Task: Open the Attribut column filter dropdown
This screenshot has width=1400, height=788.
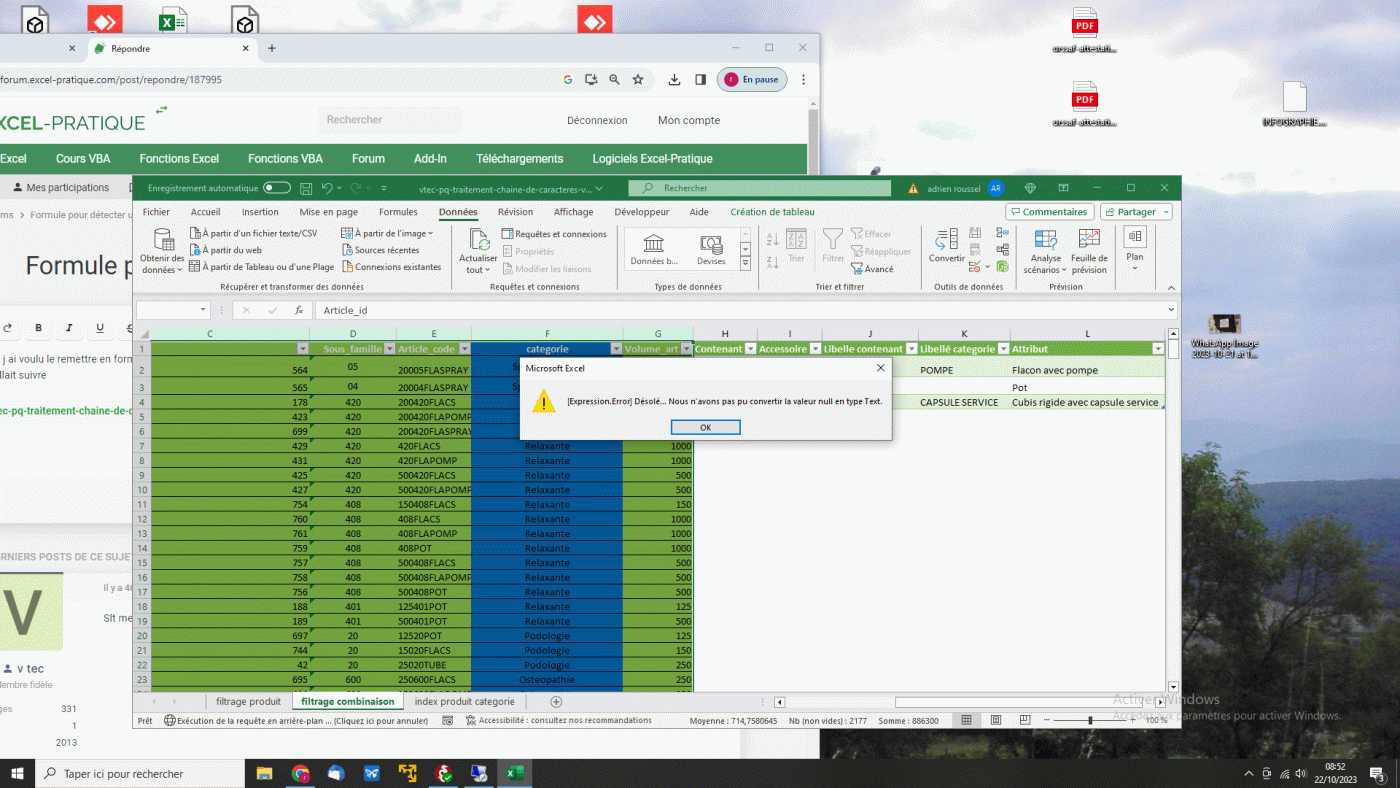Action: point(1158,349)
